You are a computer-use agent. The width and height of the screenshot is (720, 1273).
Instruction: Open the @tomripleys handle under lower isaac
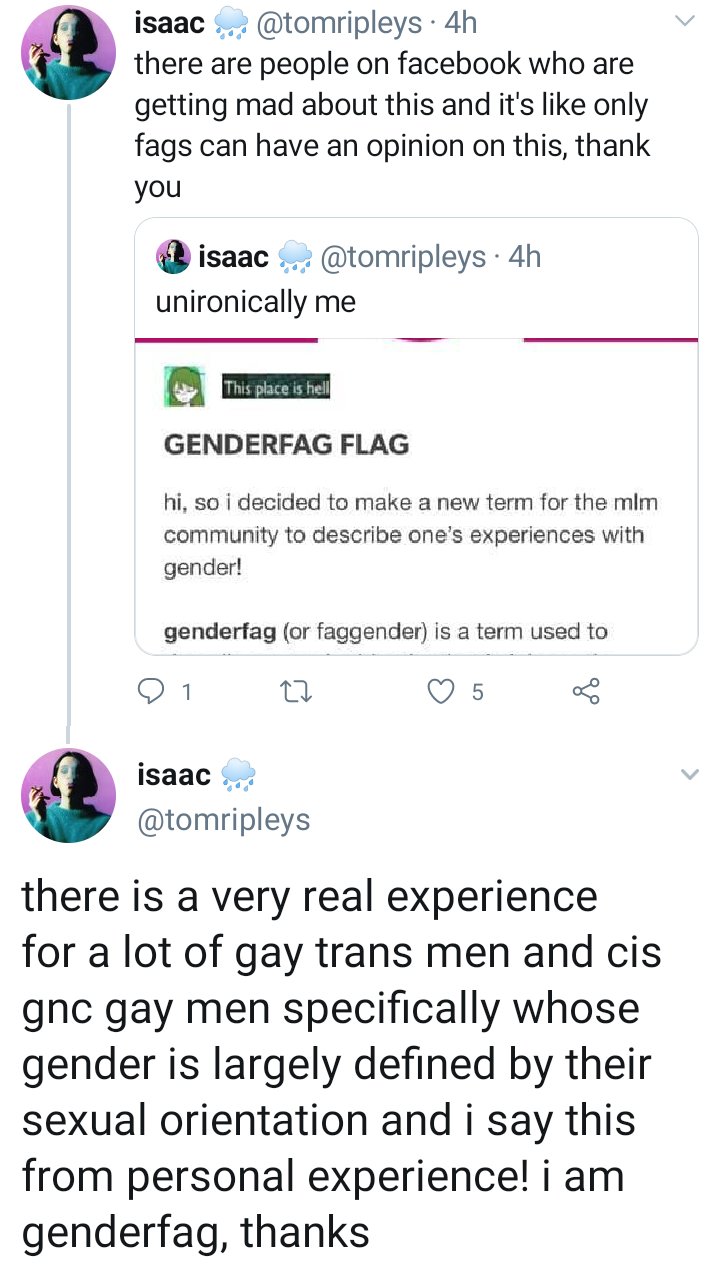point(223,820)
